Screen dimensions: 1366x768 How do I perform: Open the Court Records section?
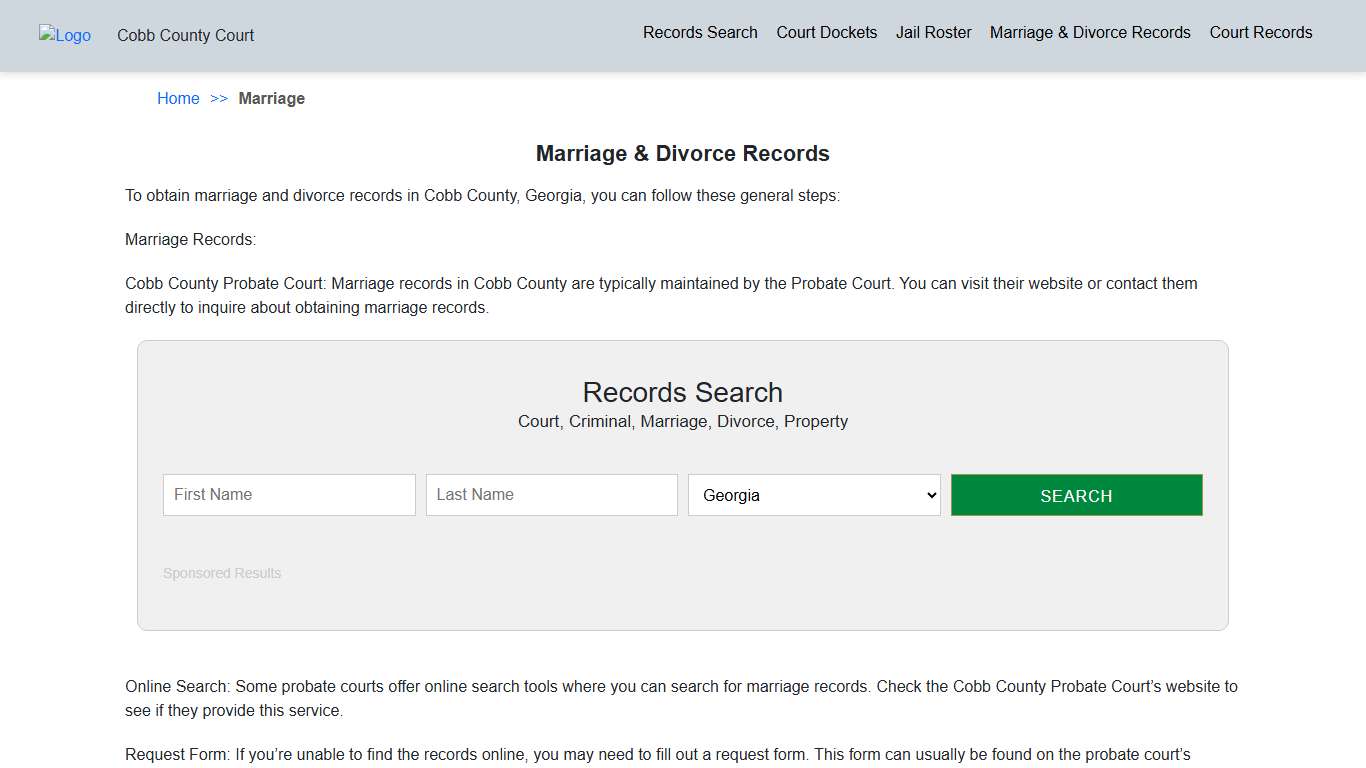pos(1260,32)
